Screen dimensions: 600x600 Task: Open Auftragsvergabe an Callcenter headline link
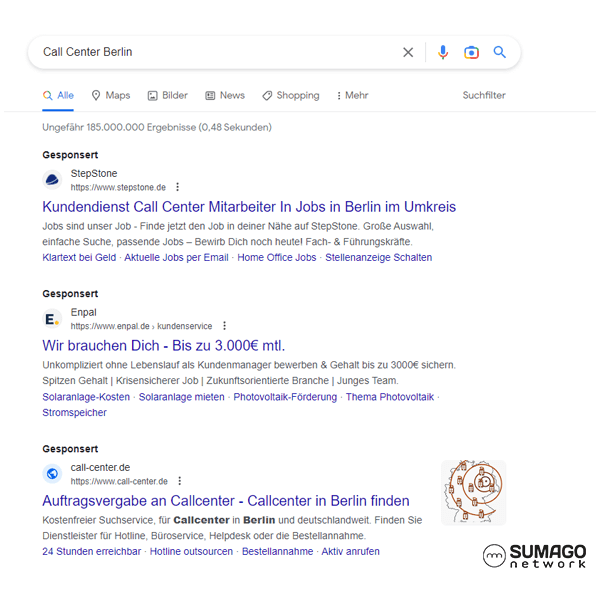(226, 501)
